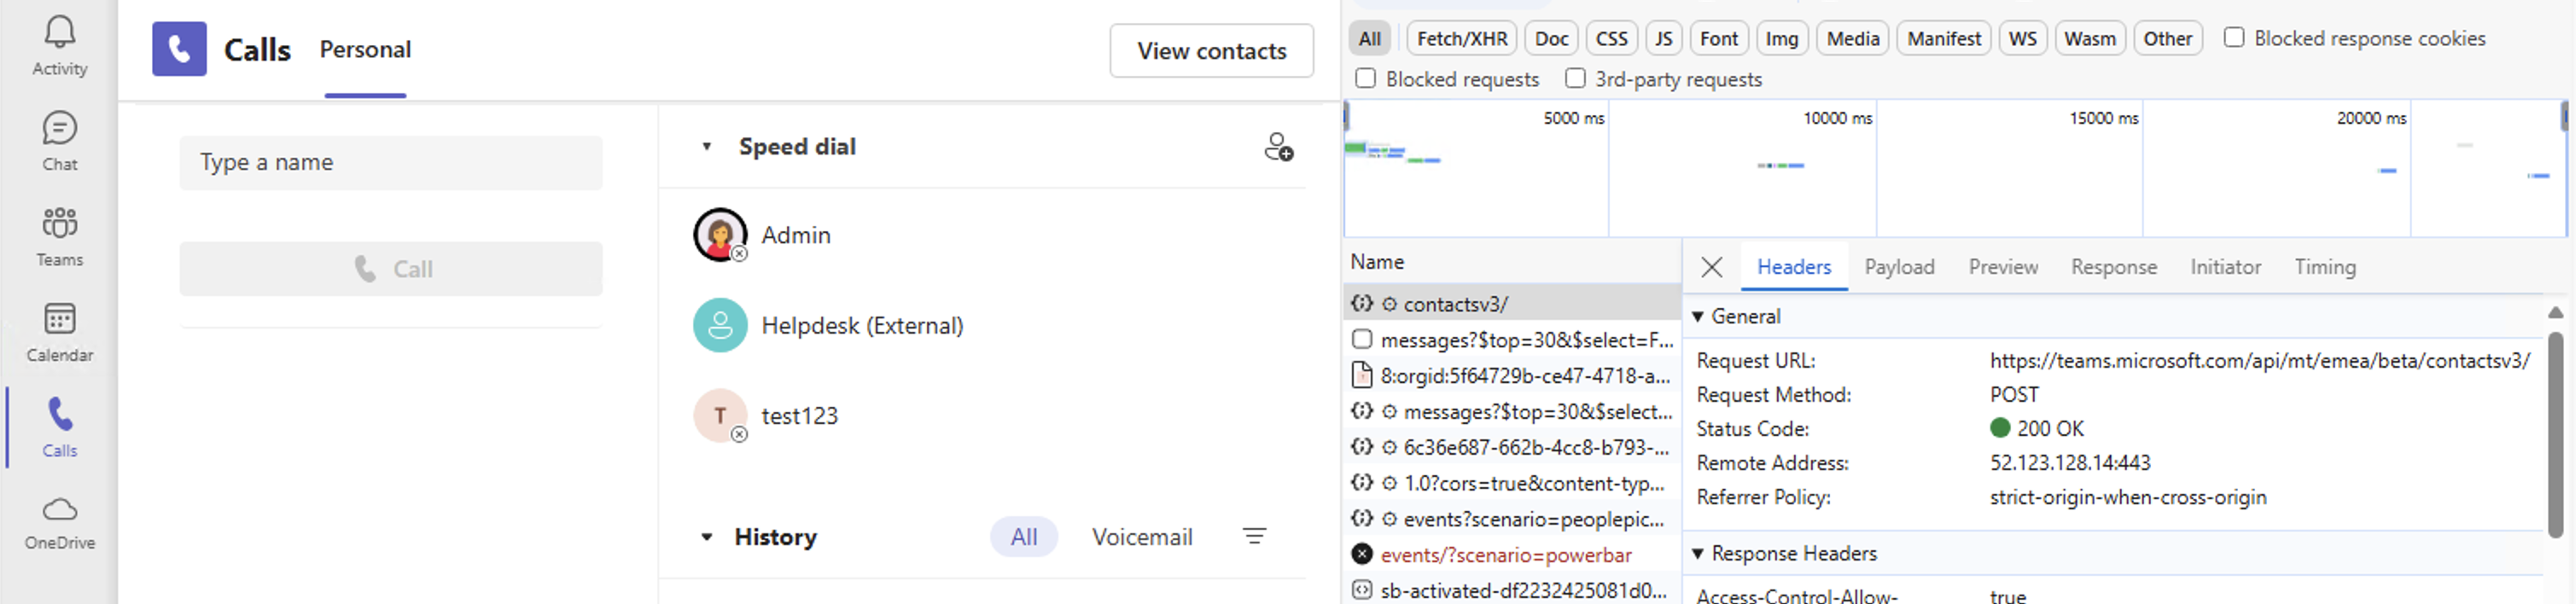This screenshot has width=2576, height=604.
Task: Click the headers panel vertical scrollbar
Action: point(2555,430)
